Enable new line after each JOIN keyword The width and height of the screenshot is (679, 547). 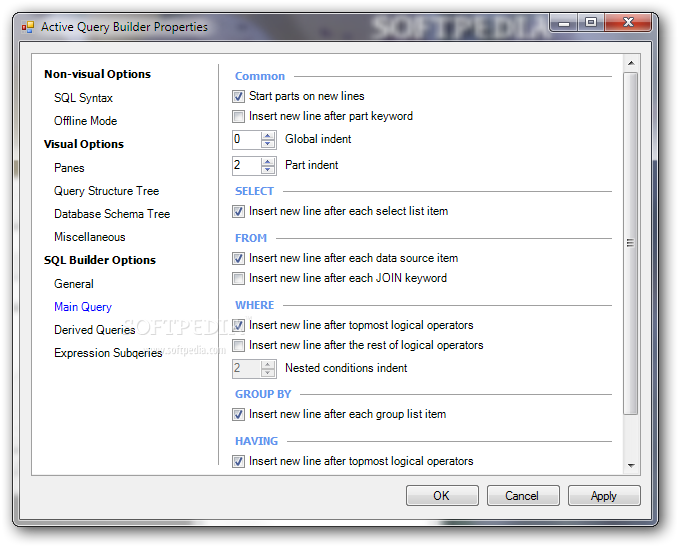(x=238, y=278)
